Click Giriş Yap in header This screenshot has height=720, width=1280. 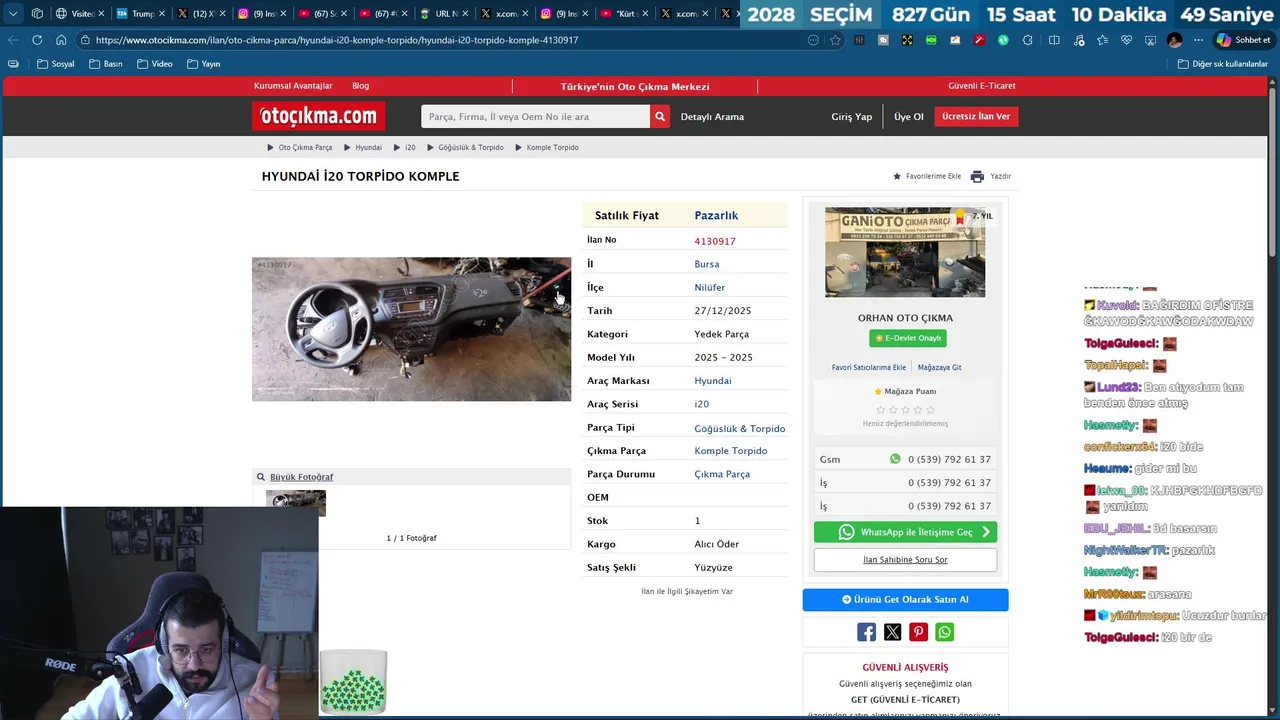(851, 117)
